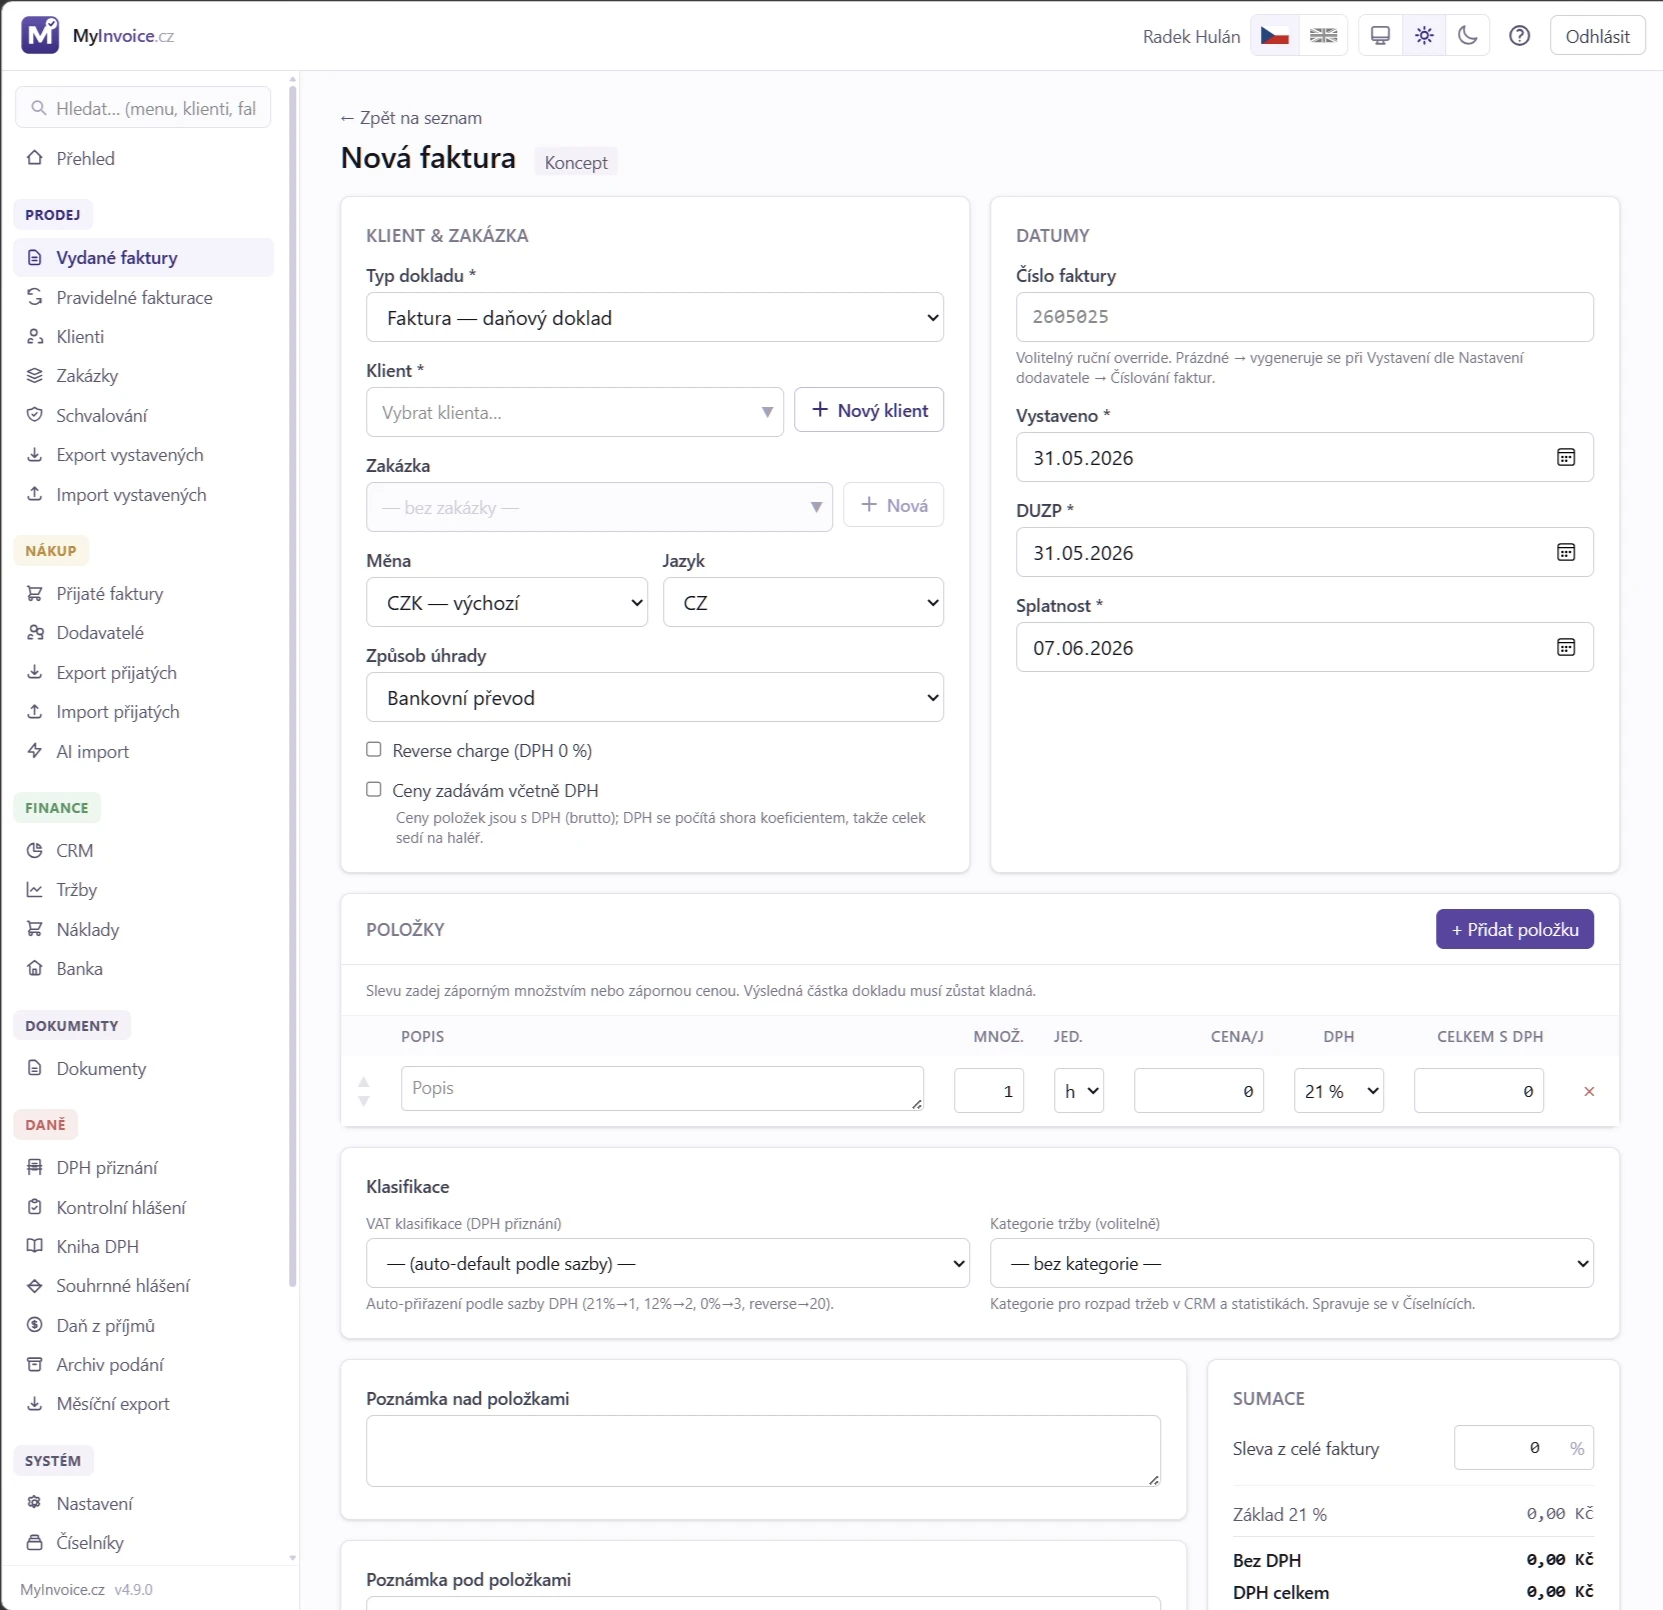
Task: Click Zpět na seznam link
Action: [x=411, y=118]
